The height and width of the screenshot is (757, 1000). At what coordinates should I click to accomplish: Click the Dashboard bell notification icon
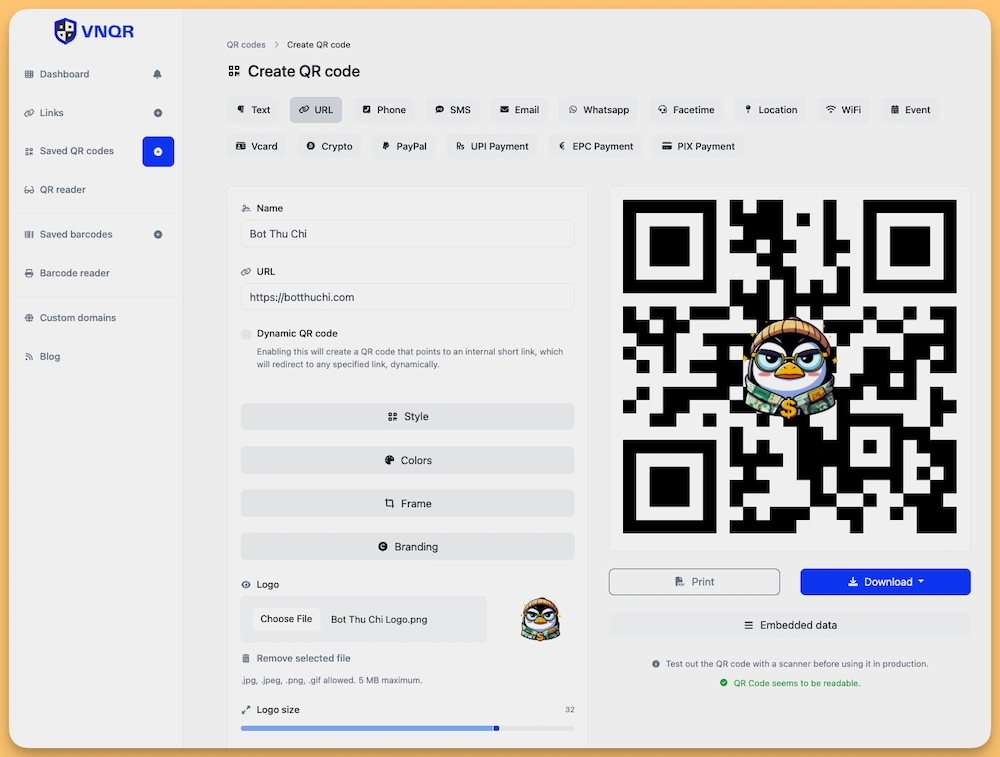(157, 74)
